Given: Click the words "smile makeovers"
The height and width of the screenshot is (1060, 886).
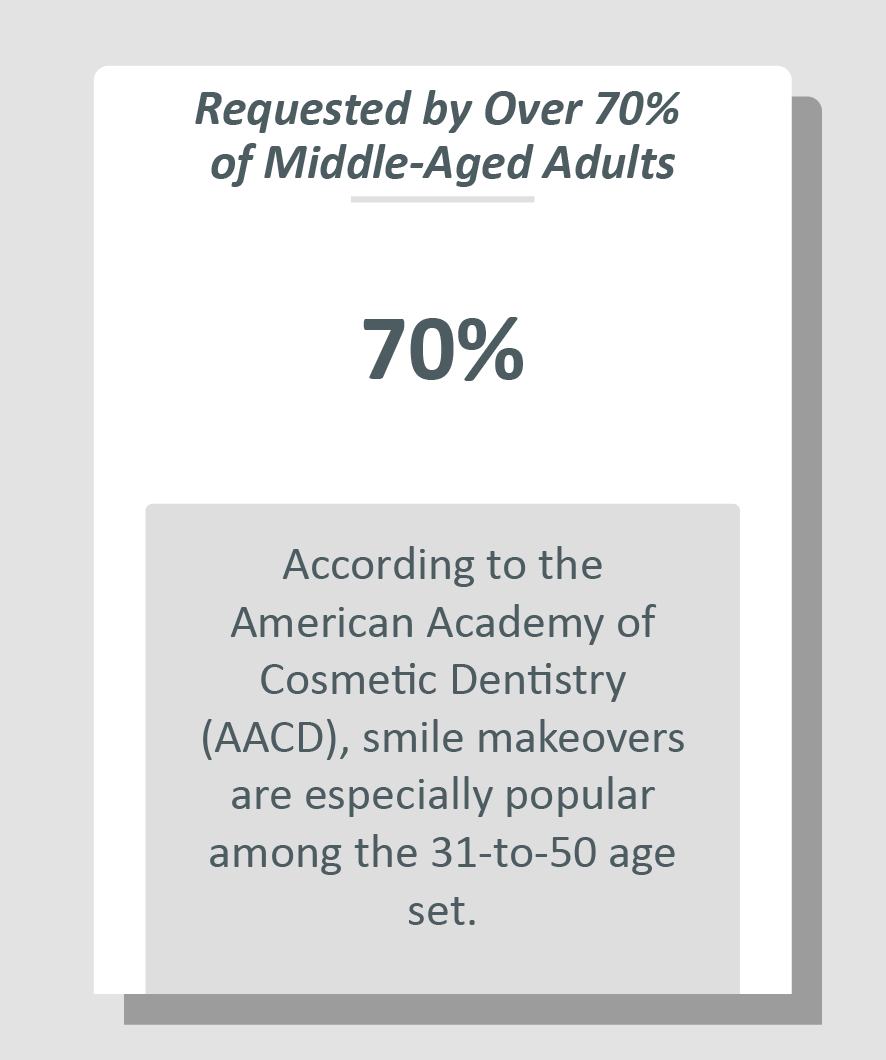Looking at the screenshot, I should pyautogui.click(x=524, y=739).
